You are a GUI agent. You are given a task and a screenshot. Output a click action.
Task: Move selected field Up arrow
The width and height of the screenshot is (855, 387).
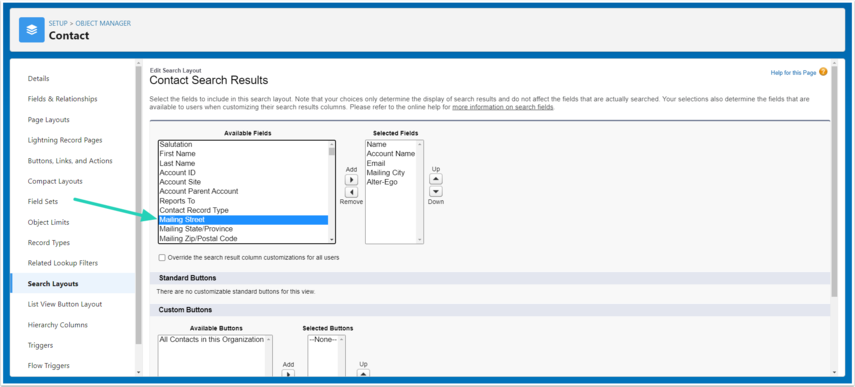[436, 179]
